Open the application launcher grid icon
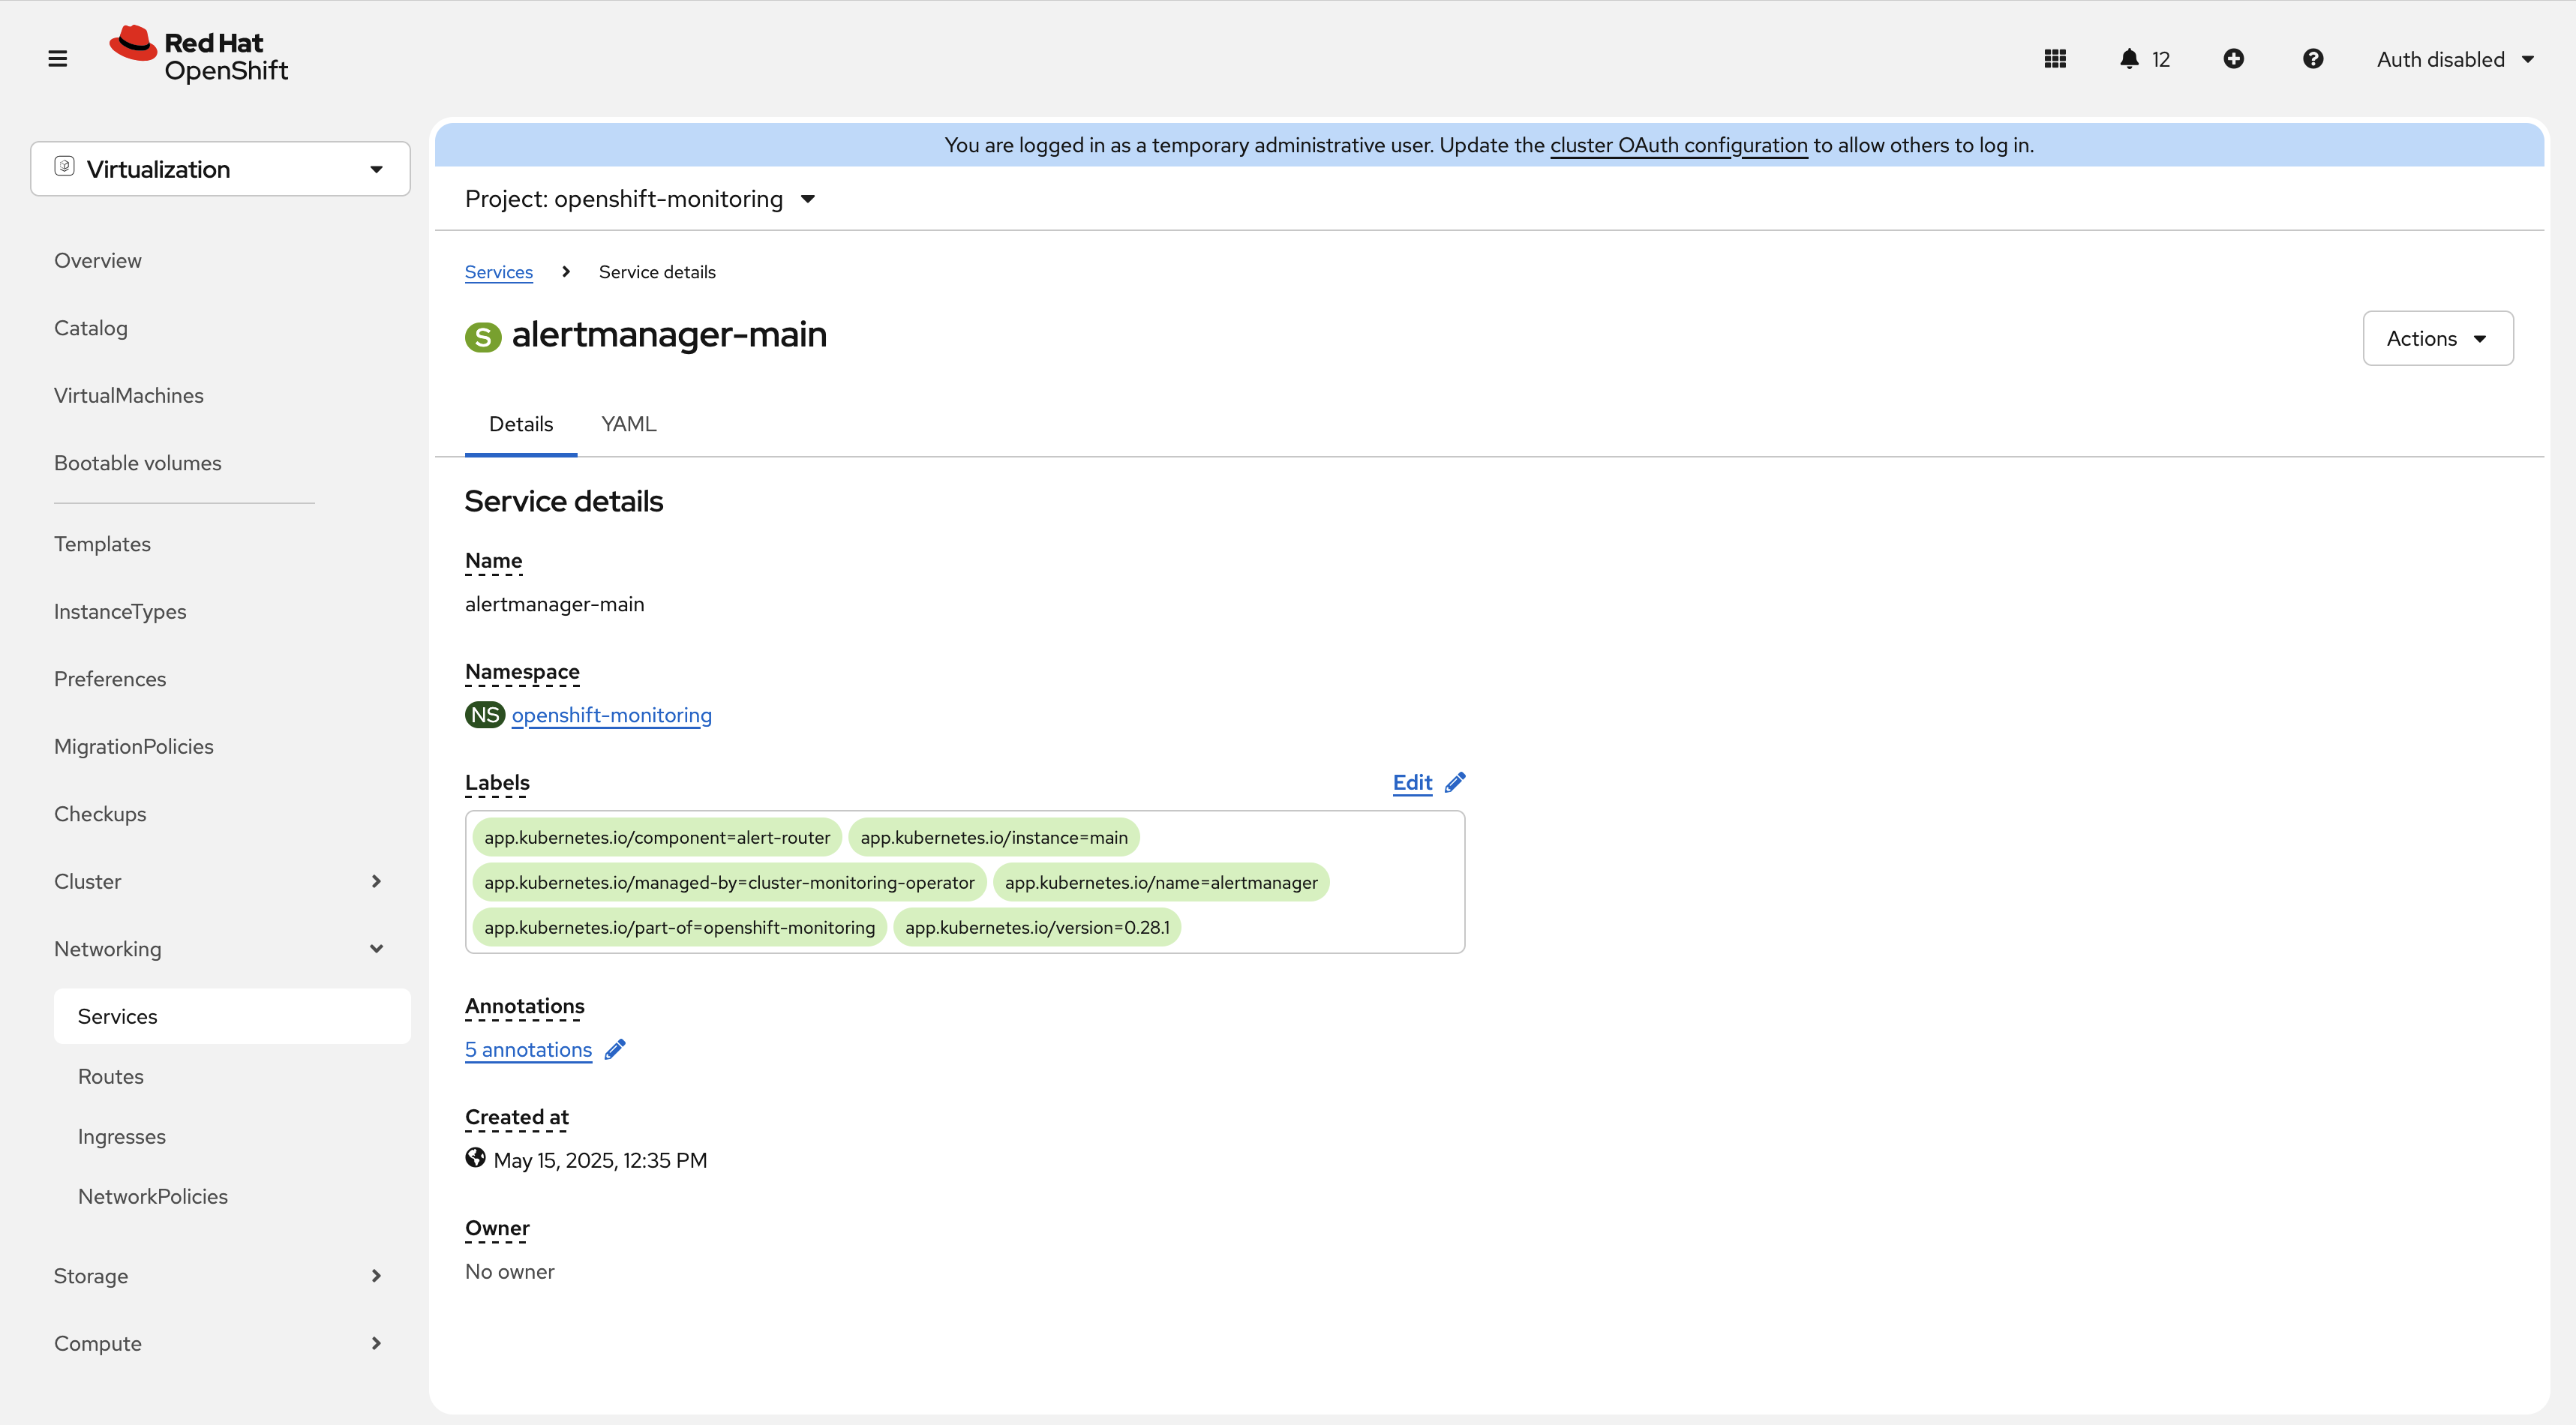 (x=2055, y=59)
